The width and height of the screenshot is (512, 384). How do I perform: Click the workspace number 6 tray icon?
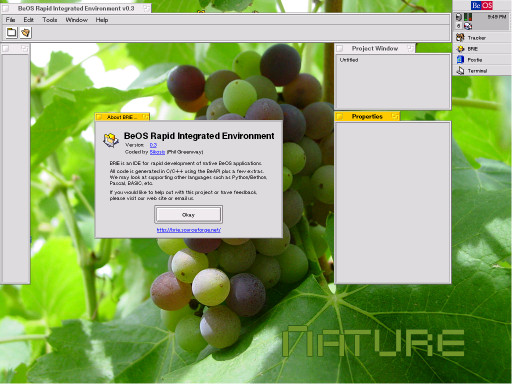459,26
